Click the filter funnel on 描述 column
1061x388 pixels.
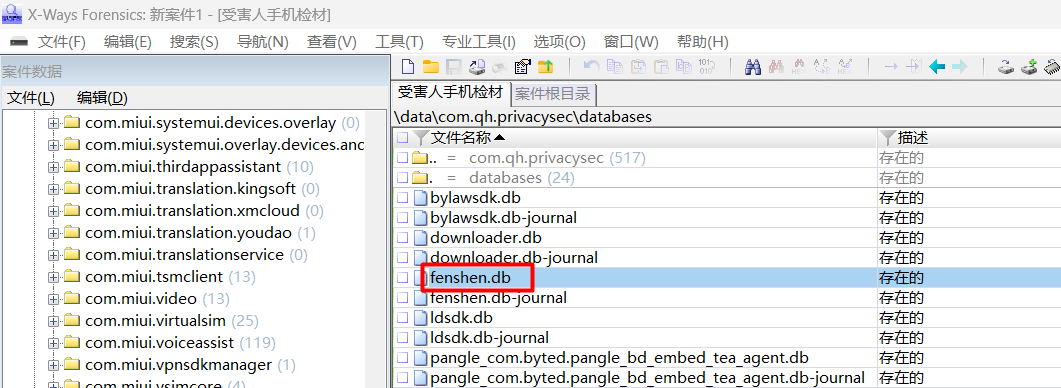coord(888,138)
